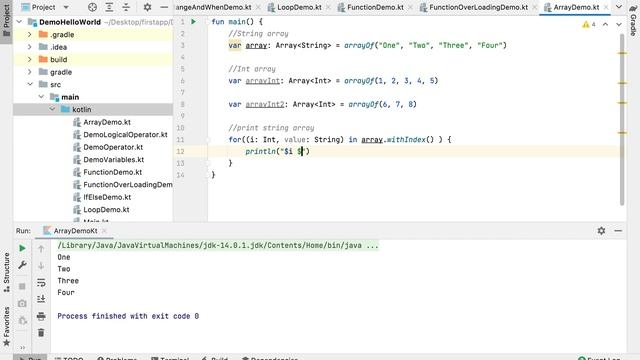Toggle scroll to end of console
This screenshot has width=640, height=360.
click(x=41, y=299)
